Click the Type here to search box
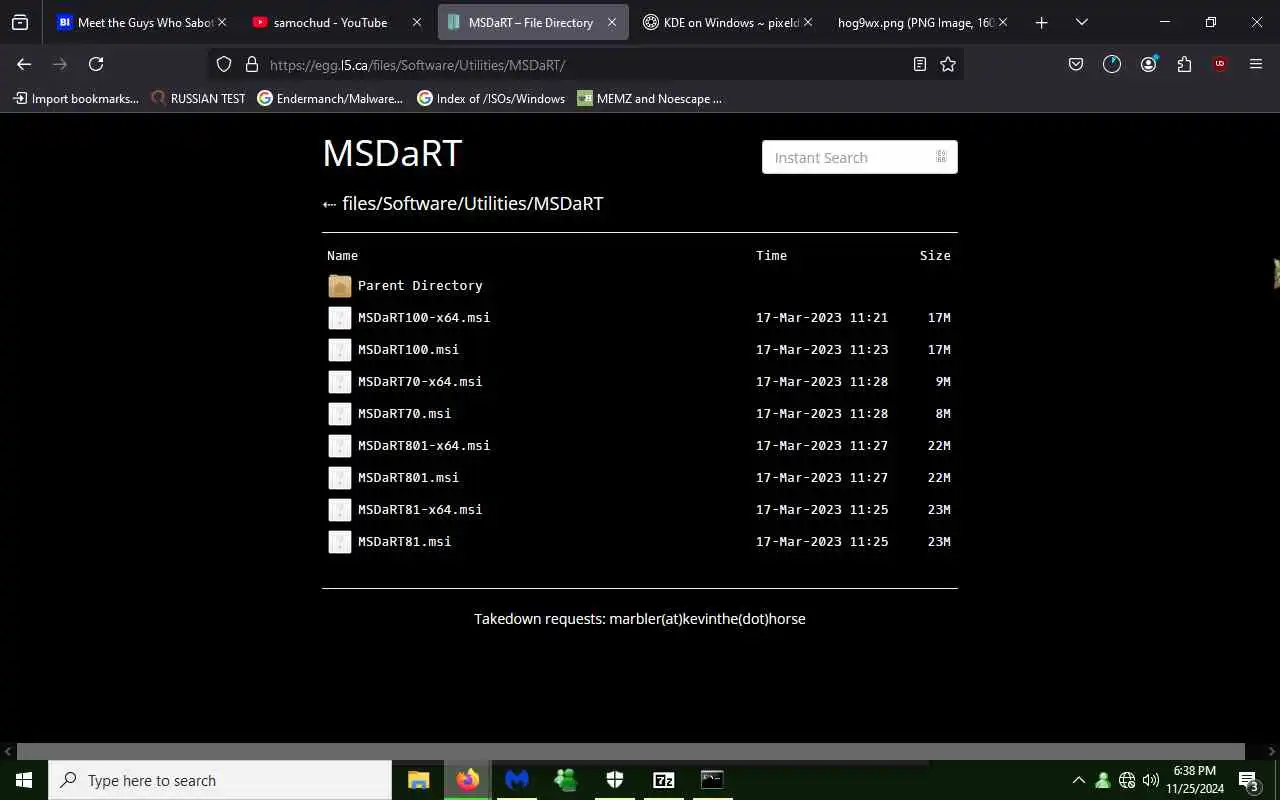The width and height of the screenshot is (1280, 800). (x=220, y=780)
